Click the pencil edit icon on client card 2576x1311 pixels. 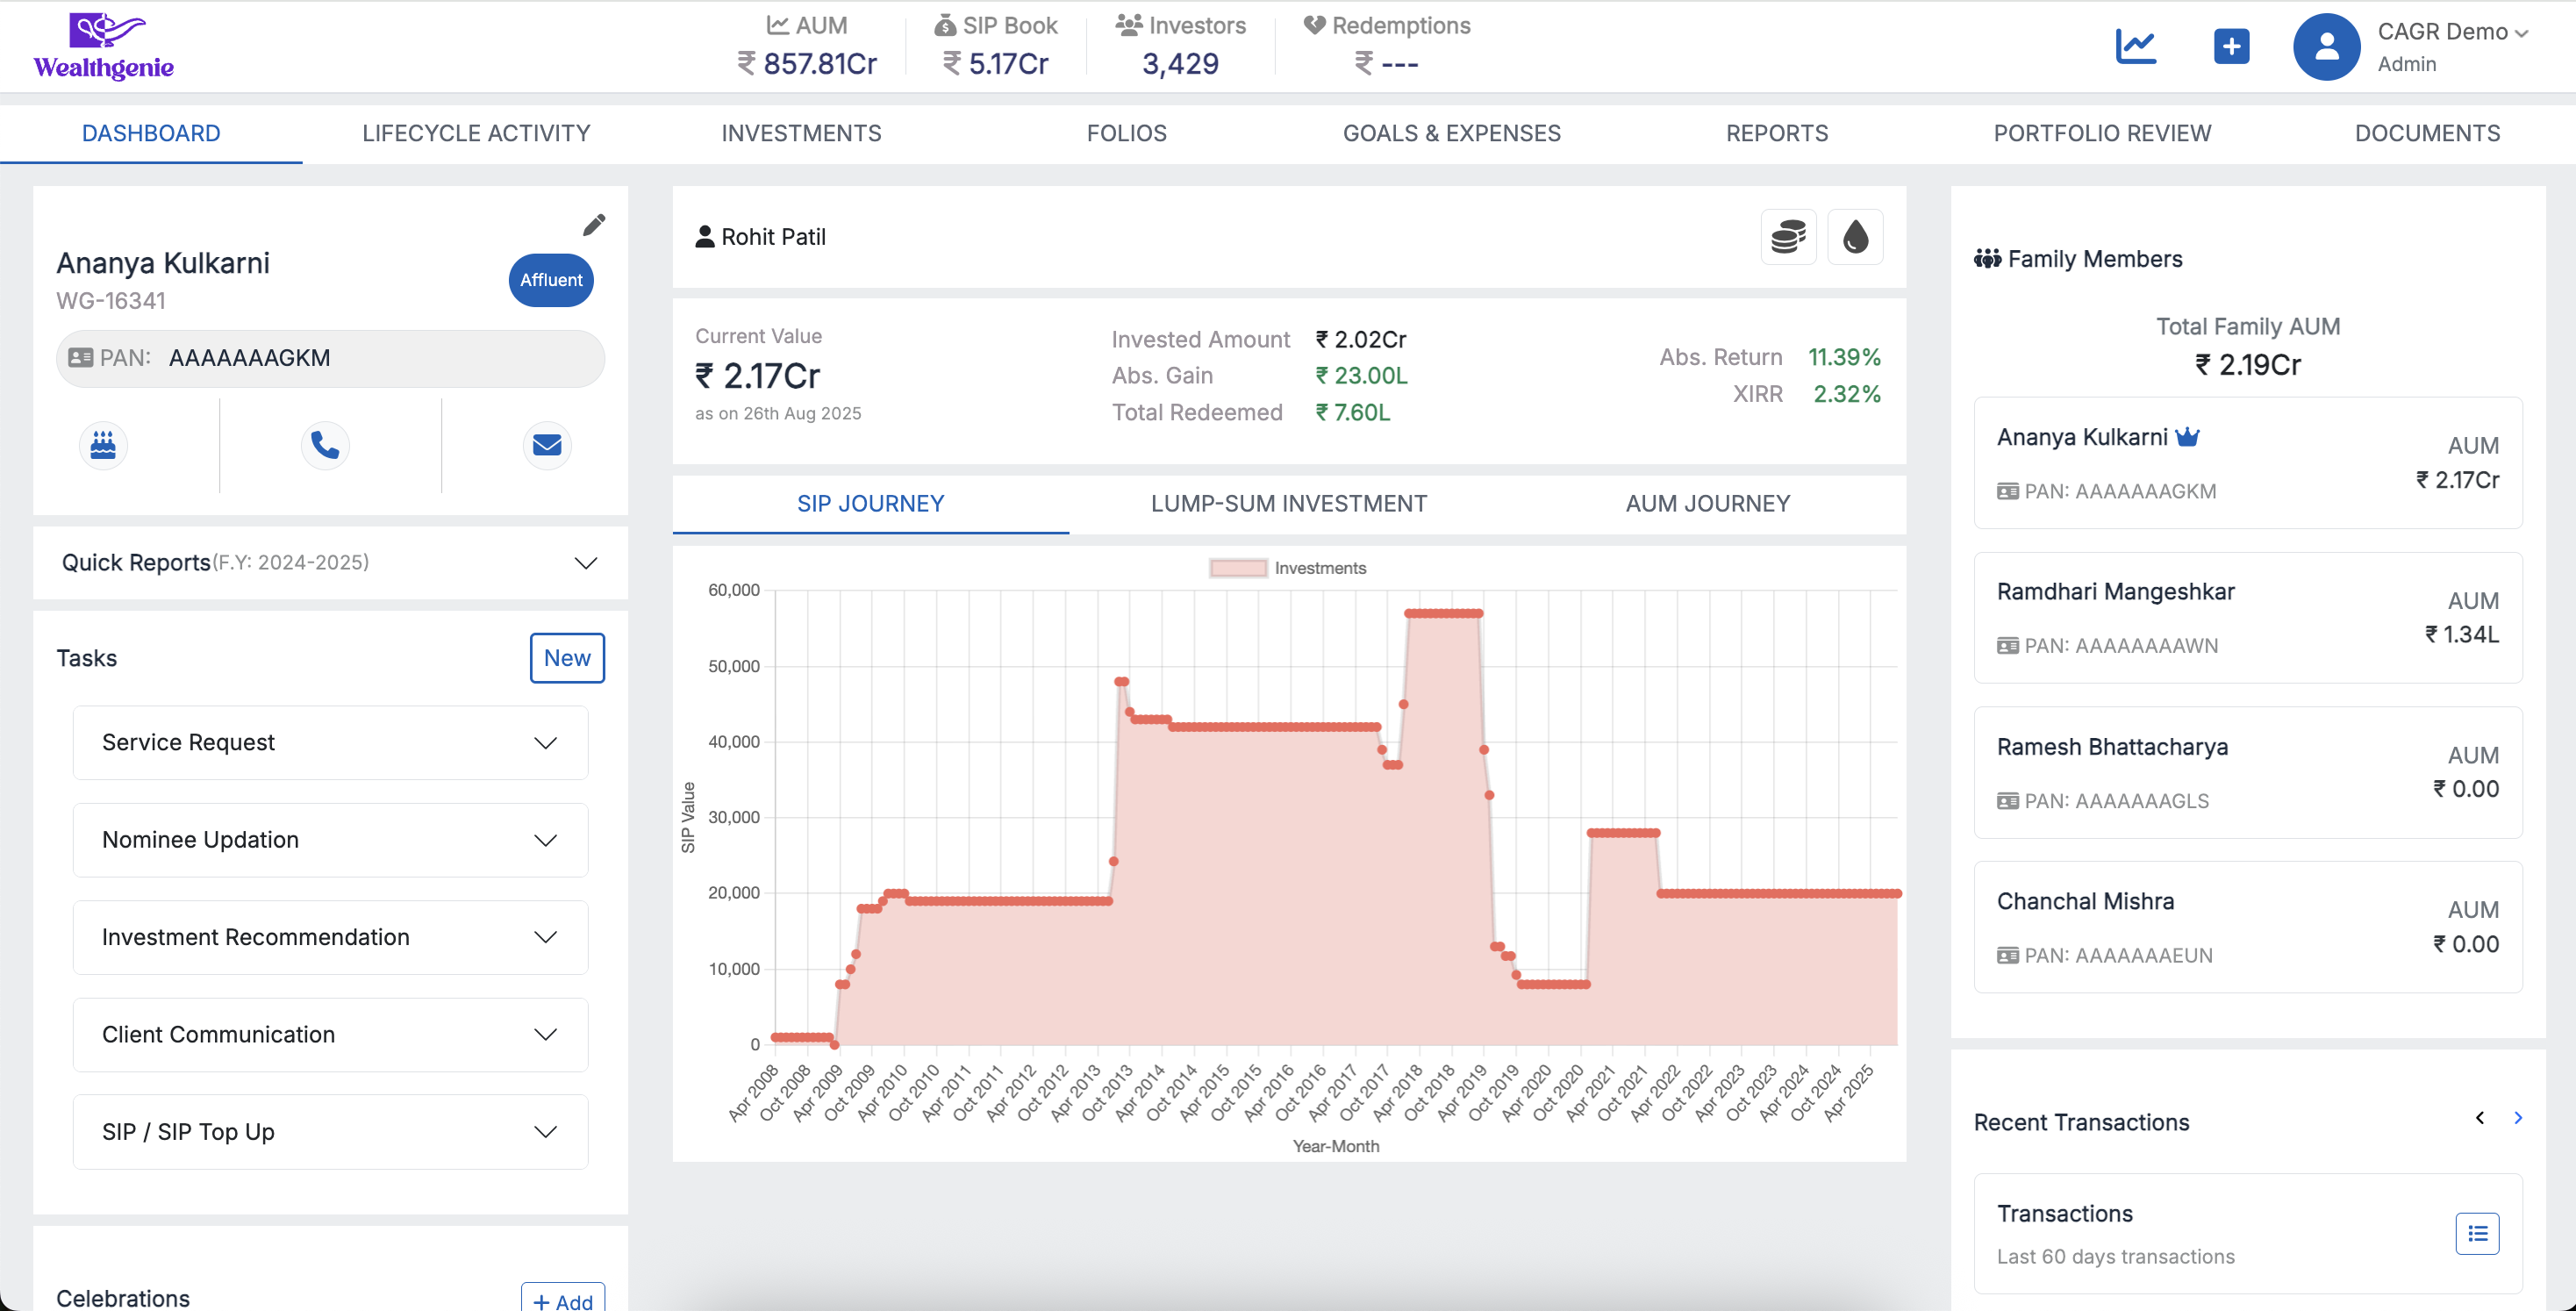594,225
